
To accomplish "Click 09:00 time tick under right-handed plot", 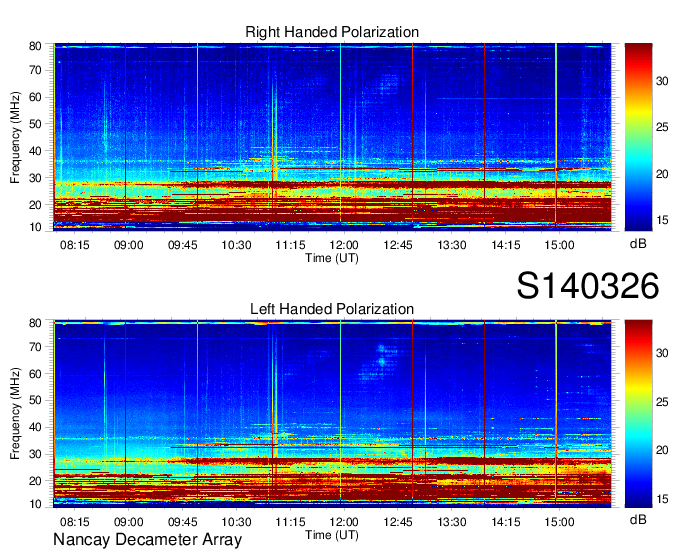I will coord(128,245).
